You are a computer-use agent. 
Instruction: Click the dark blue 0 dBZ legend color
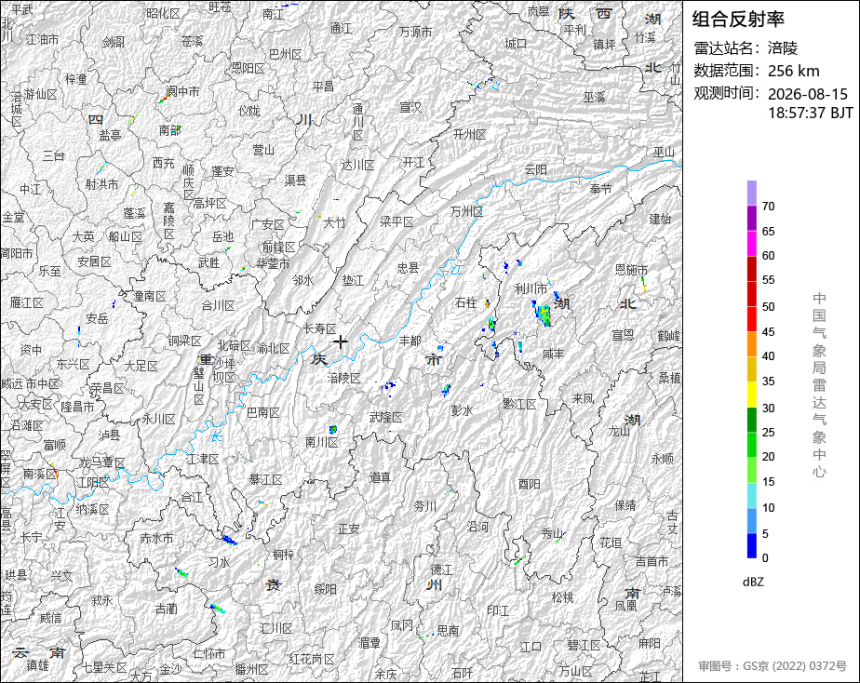click(x=751, y=546)
